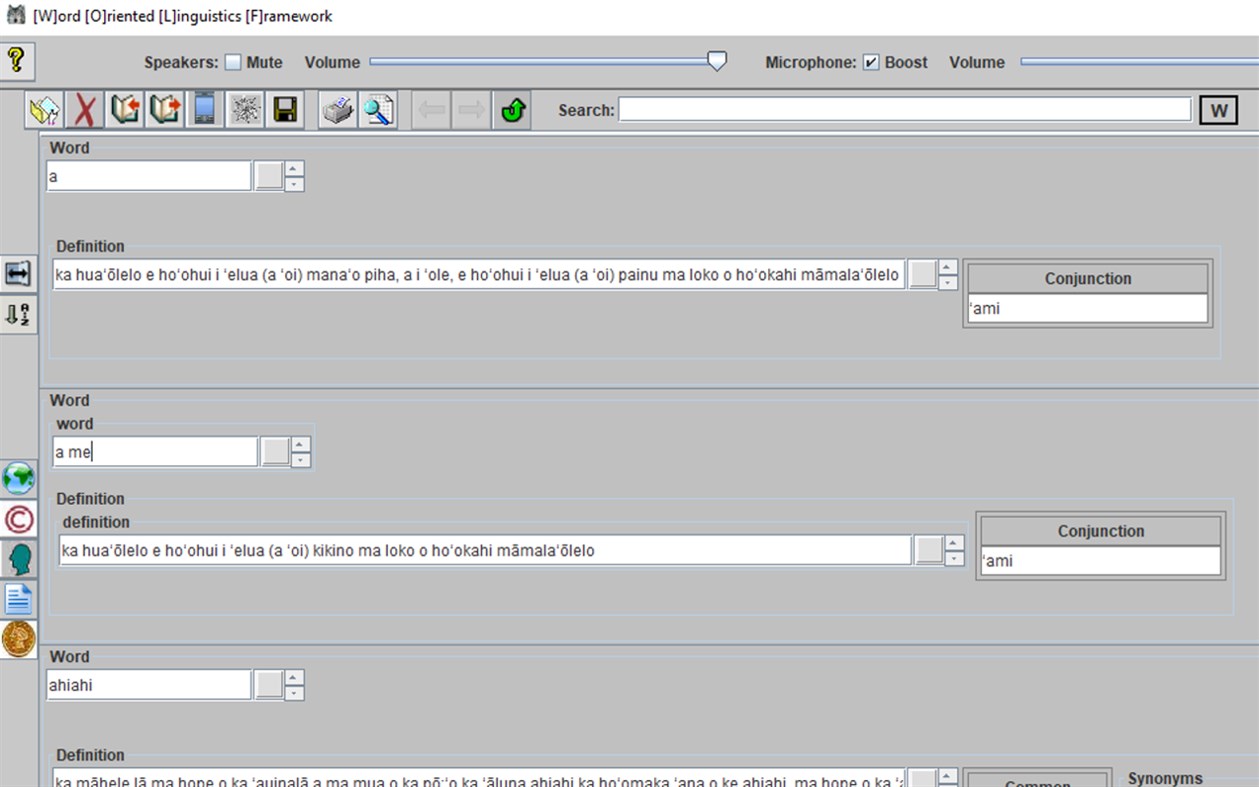Click the green undo arrow icon

coord(510,109)
